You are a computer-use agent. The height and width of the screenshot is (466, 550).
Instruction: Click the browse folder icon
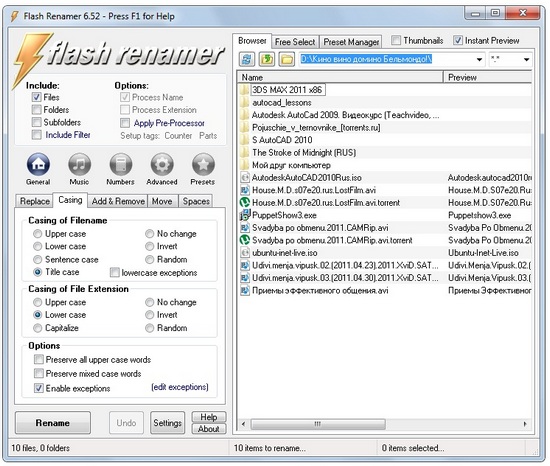[x=287, y=59]
